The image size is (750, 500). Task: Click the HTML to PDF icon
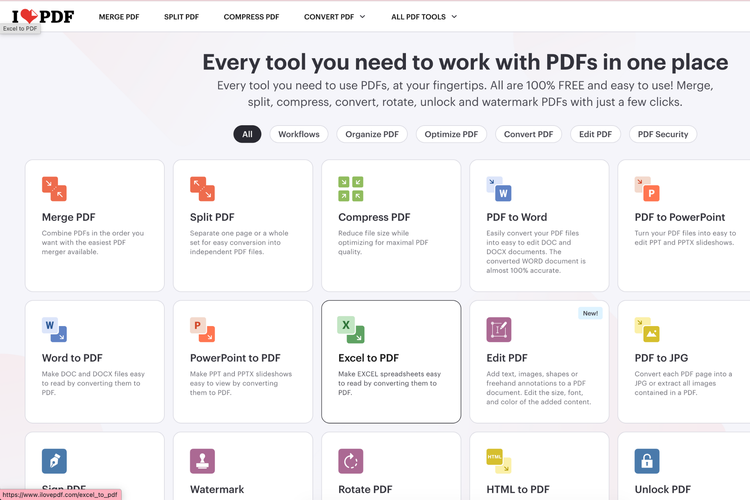[499, 461]
